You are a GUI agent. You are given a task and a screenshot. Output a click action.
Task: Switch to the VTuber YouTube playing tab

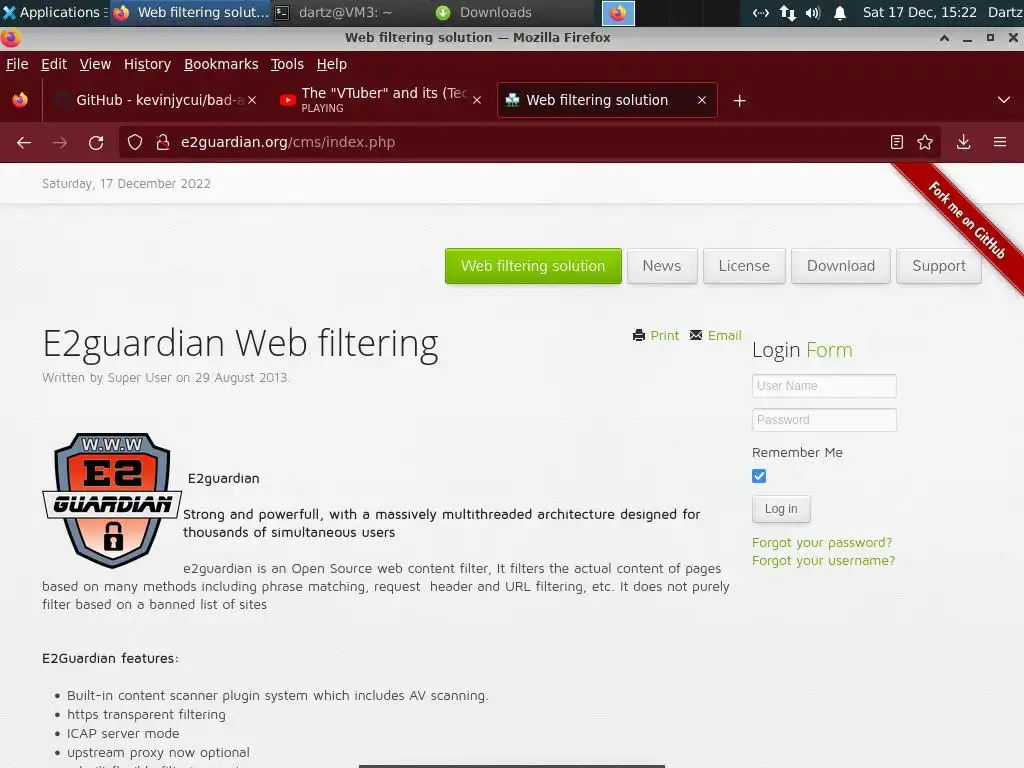click(381, 100)
